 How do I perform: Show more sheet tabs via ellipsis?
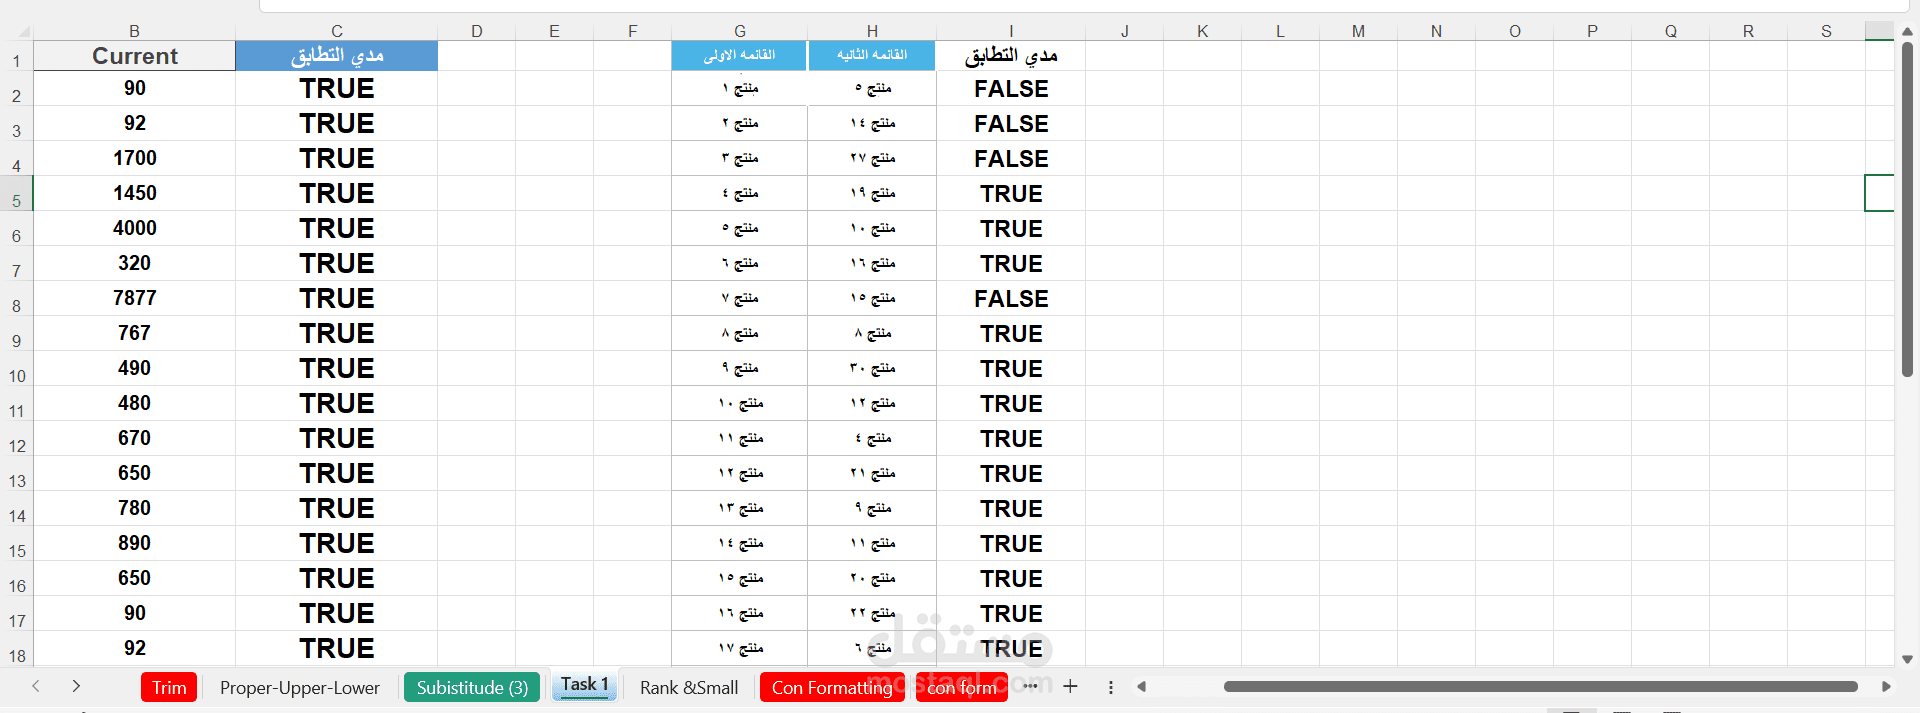tap(1030, 686)
